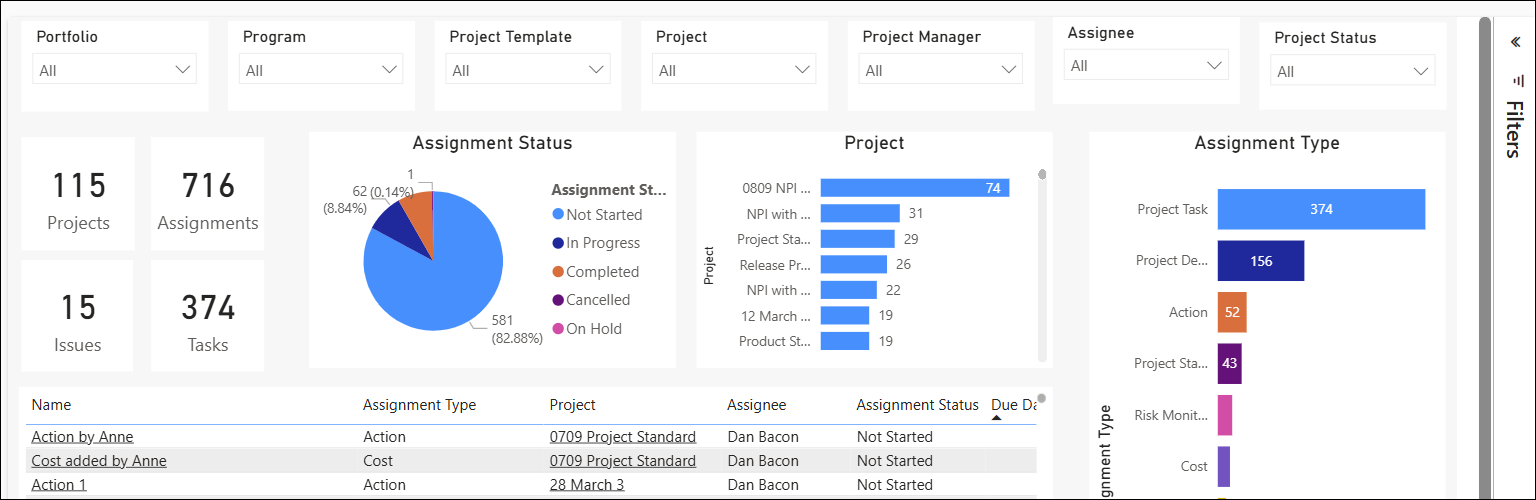Click the Cancelled legend item

click(x=591, y=300)
